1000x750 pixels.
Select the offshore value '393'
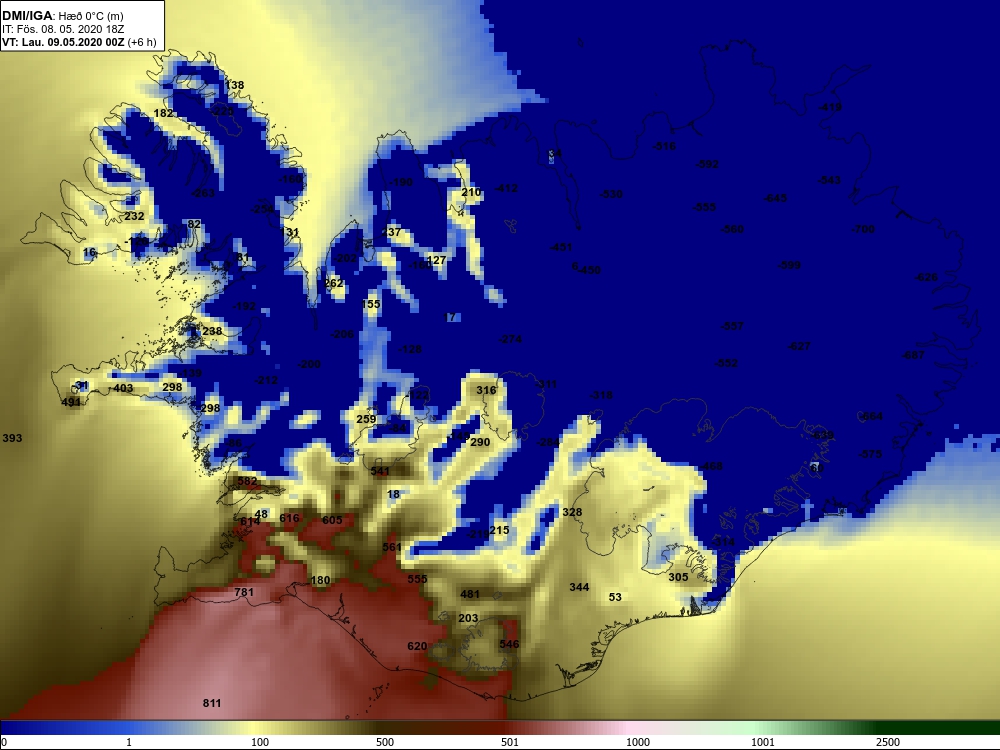click(x=12, y=438)
